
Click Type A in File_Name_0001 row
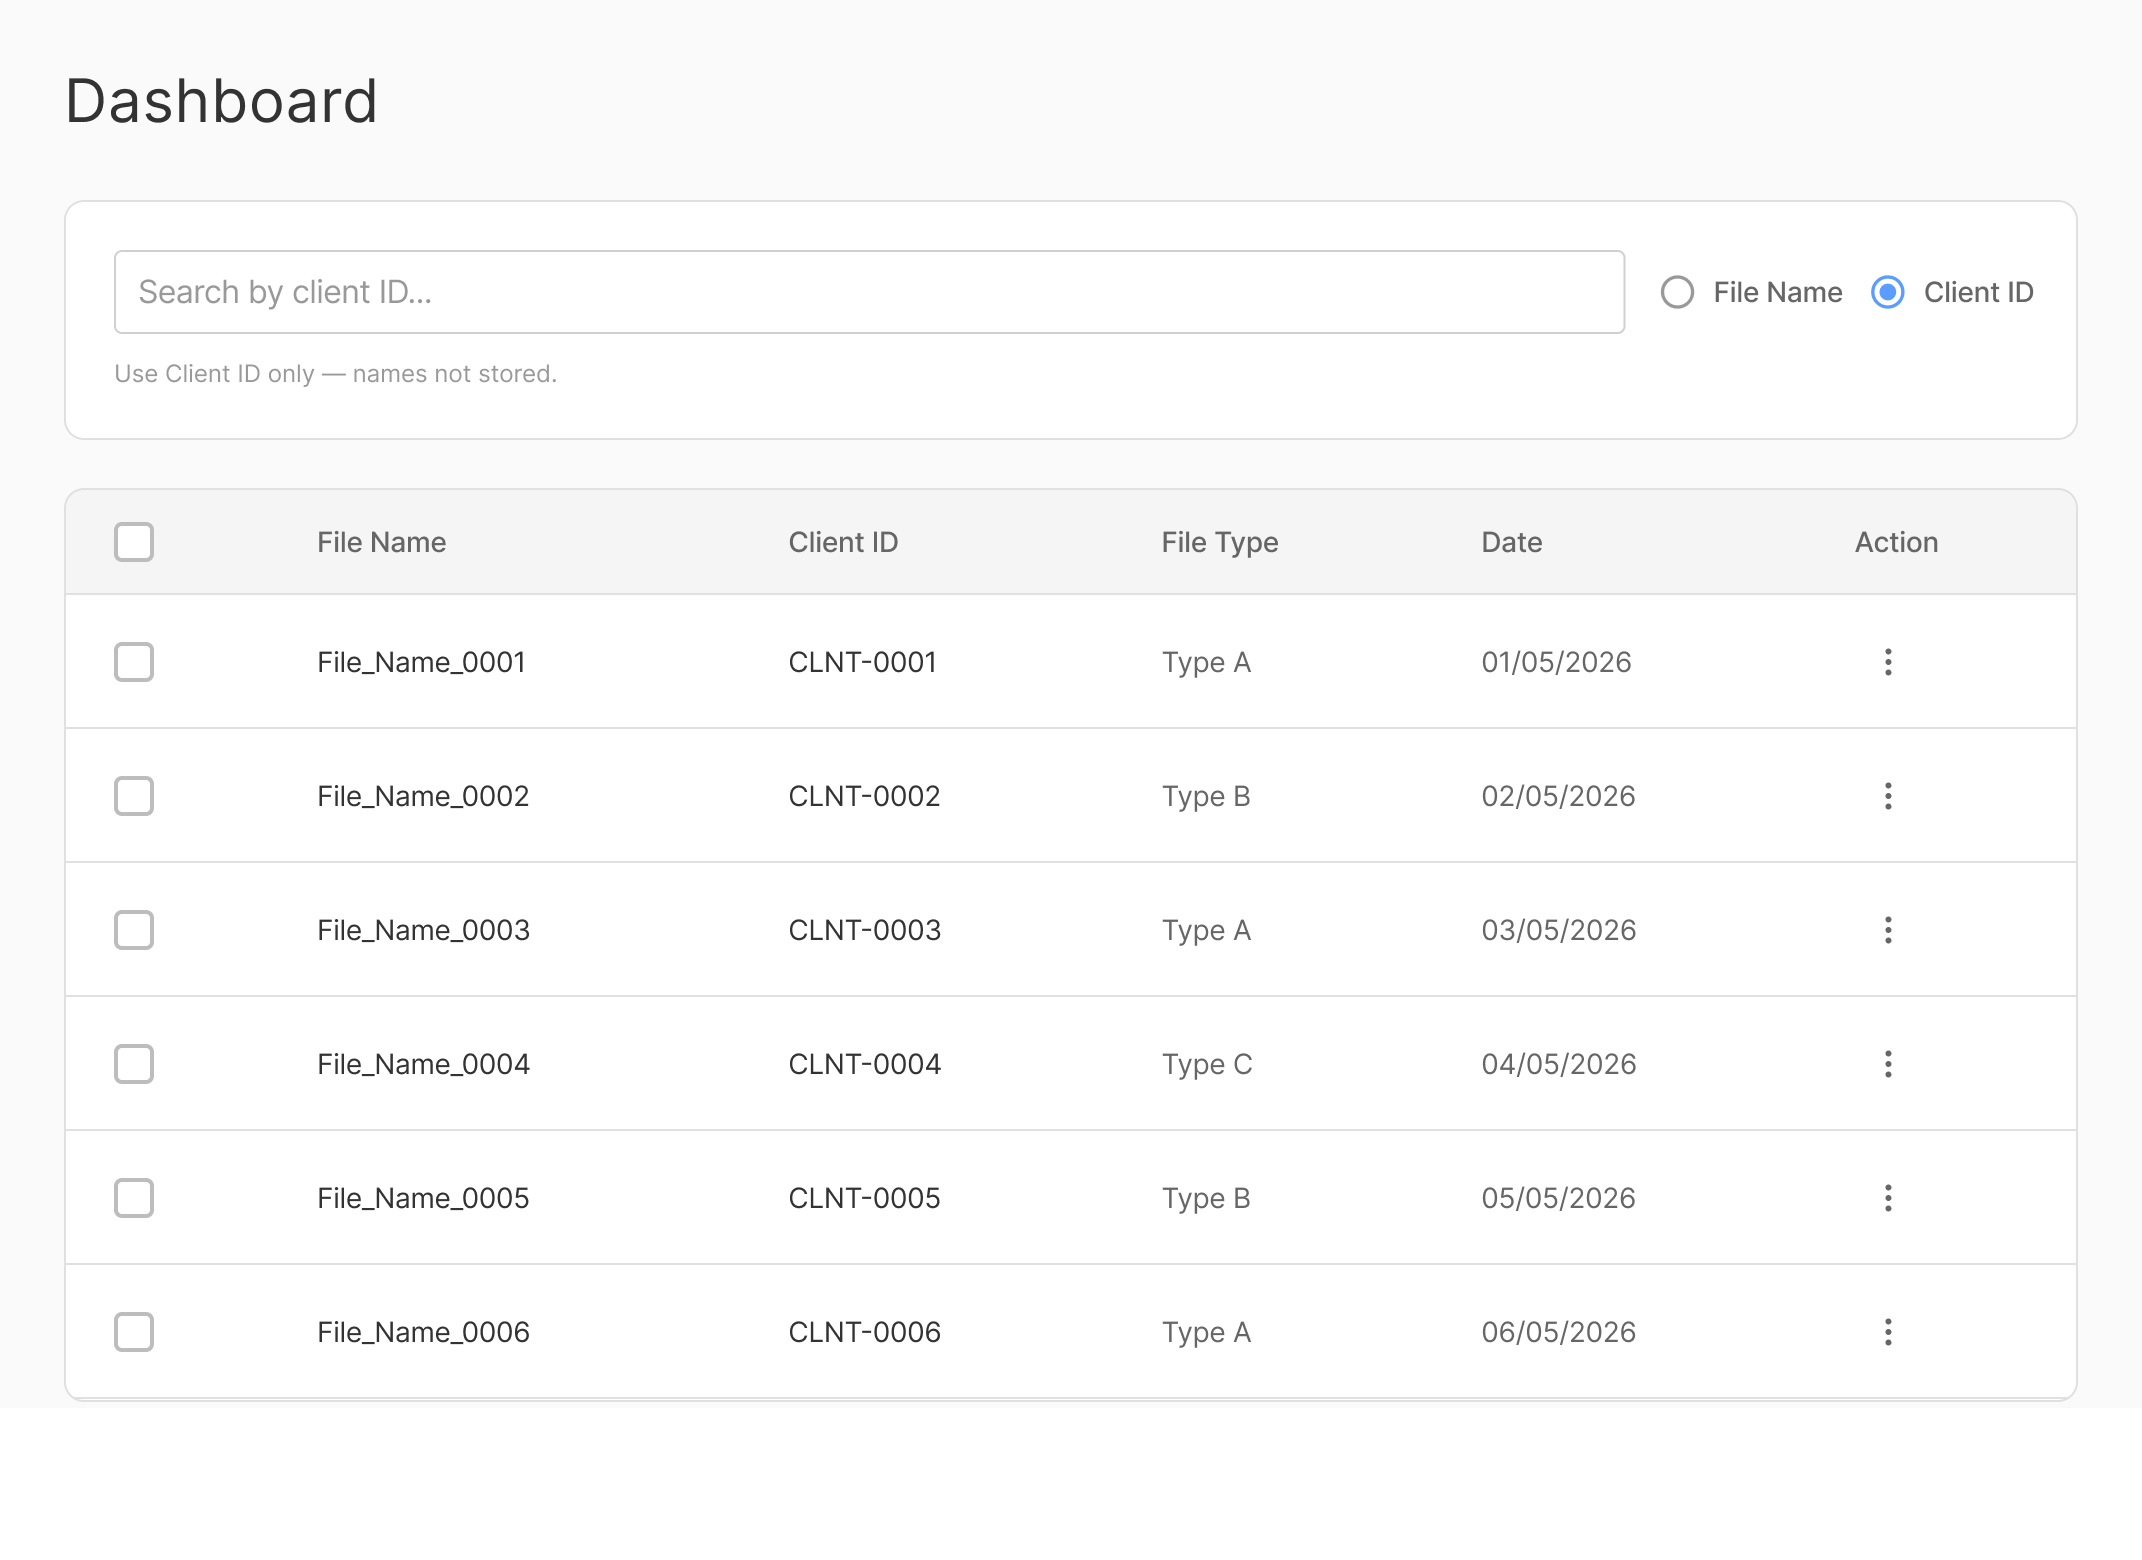point(1206,662)
